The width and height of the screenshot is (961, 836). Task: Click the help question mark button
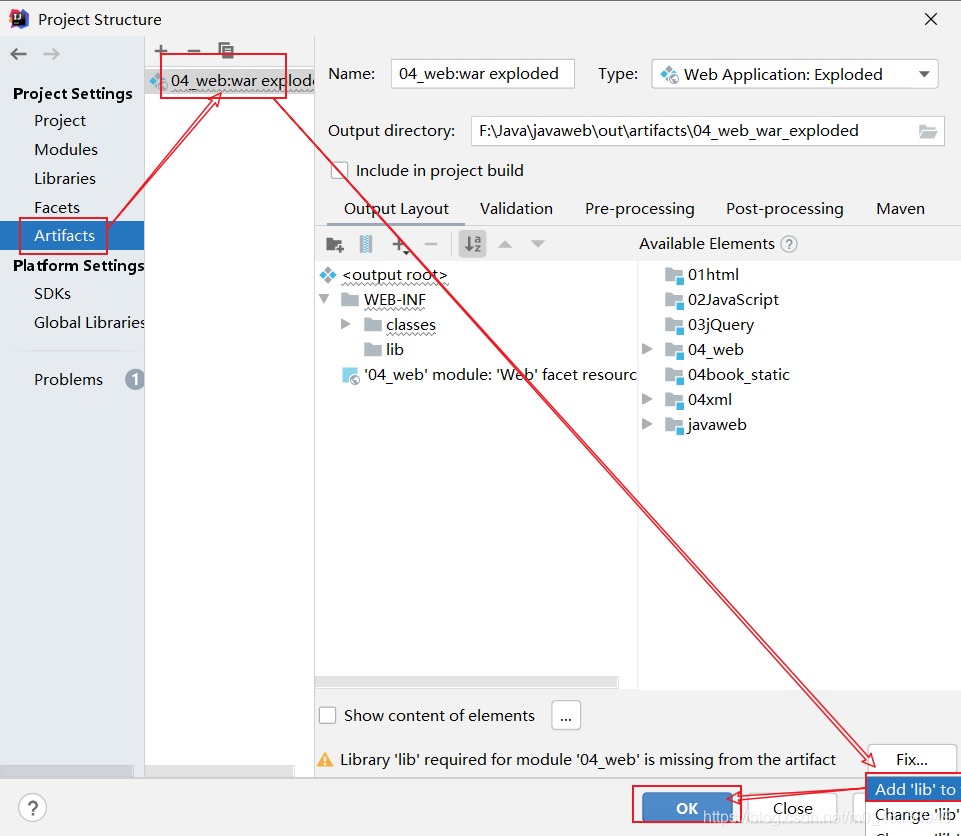(x=32, y=807)
